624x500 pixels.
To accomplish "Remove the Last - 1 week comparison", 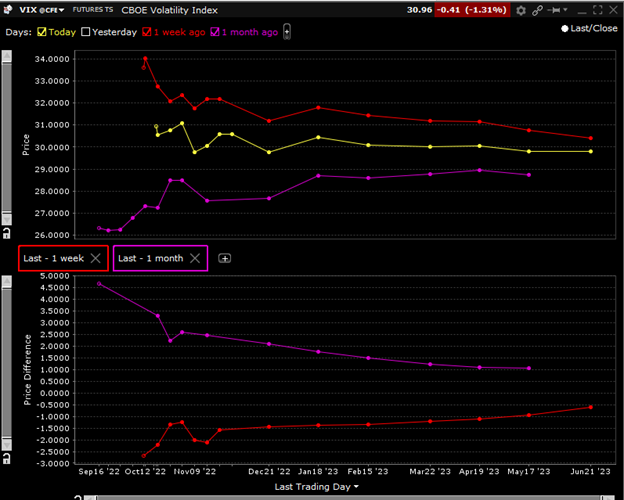I will (x=96, y=258).
